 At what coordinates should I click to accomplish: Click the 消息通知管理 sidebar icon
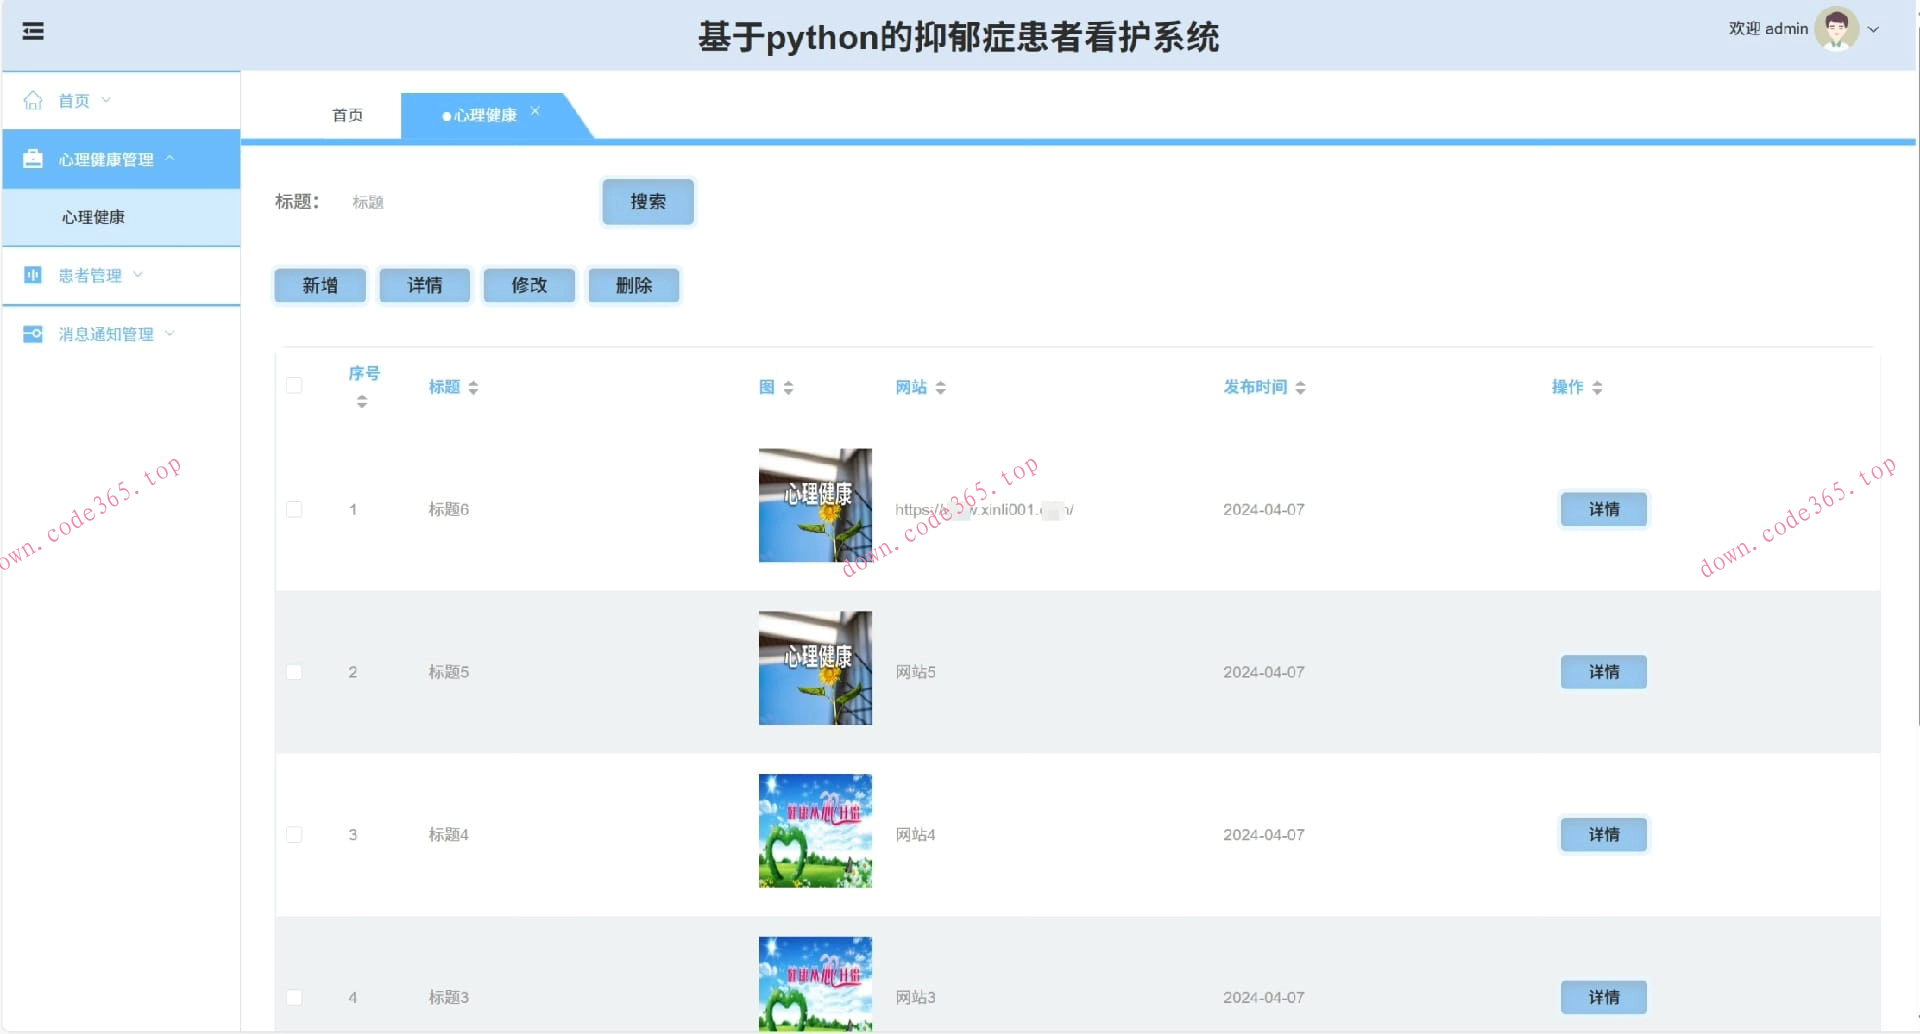pyautogui.click(x=33, y=334)
